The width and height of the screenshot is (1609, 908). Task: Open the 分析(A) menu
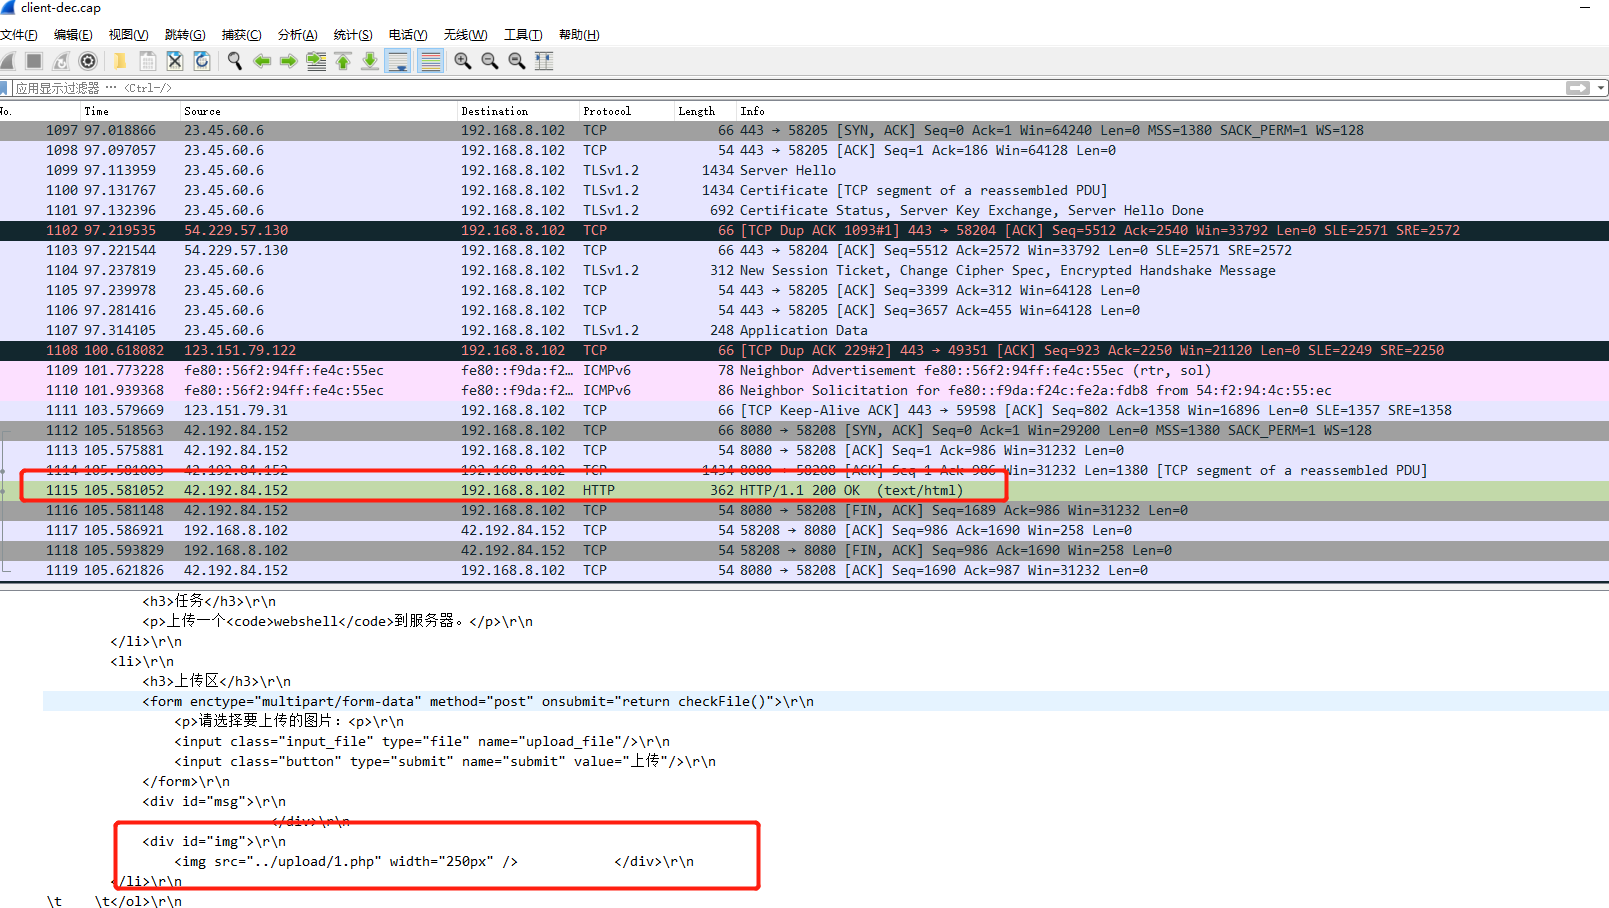[x=297, y=35]
